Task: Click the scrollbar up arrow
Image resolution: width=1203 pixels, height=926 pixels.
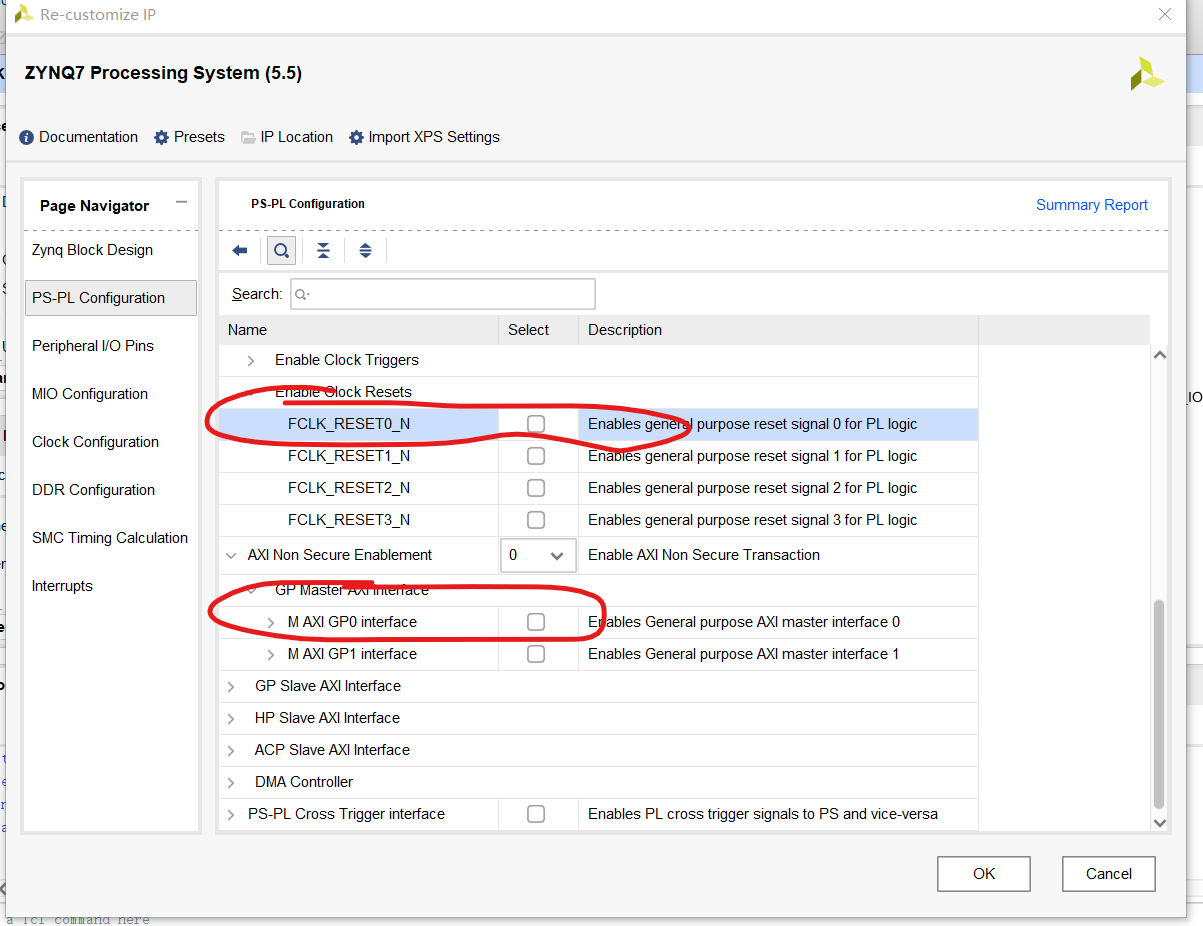Action: tap(1160, 354)
